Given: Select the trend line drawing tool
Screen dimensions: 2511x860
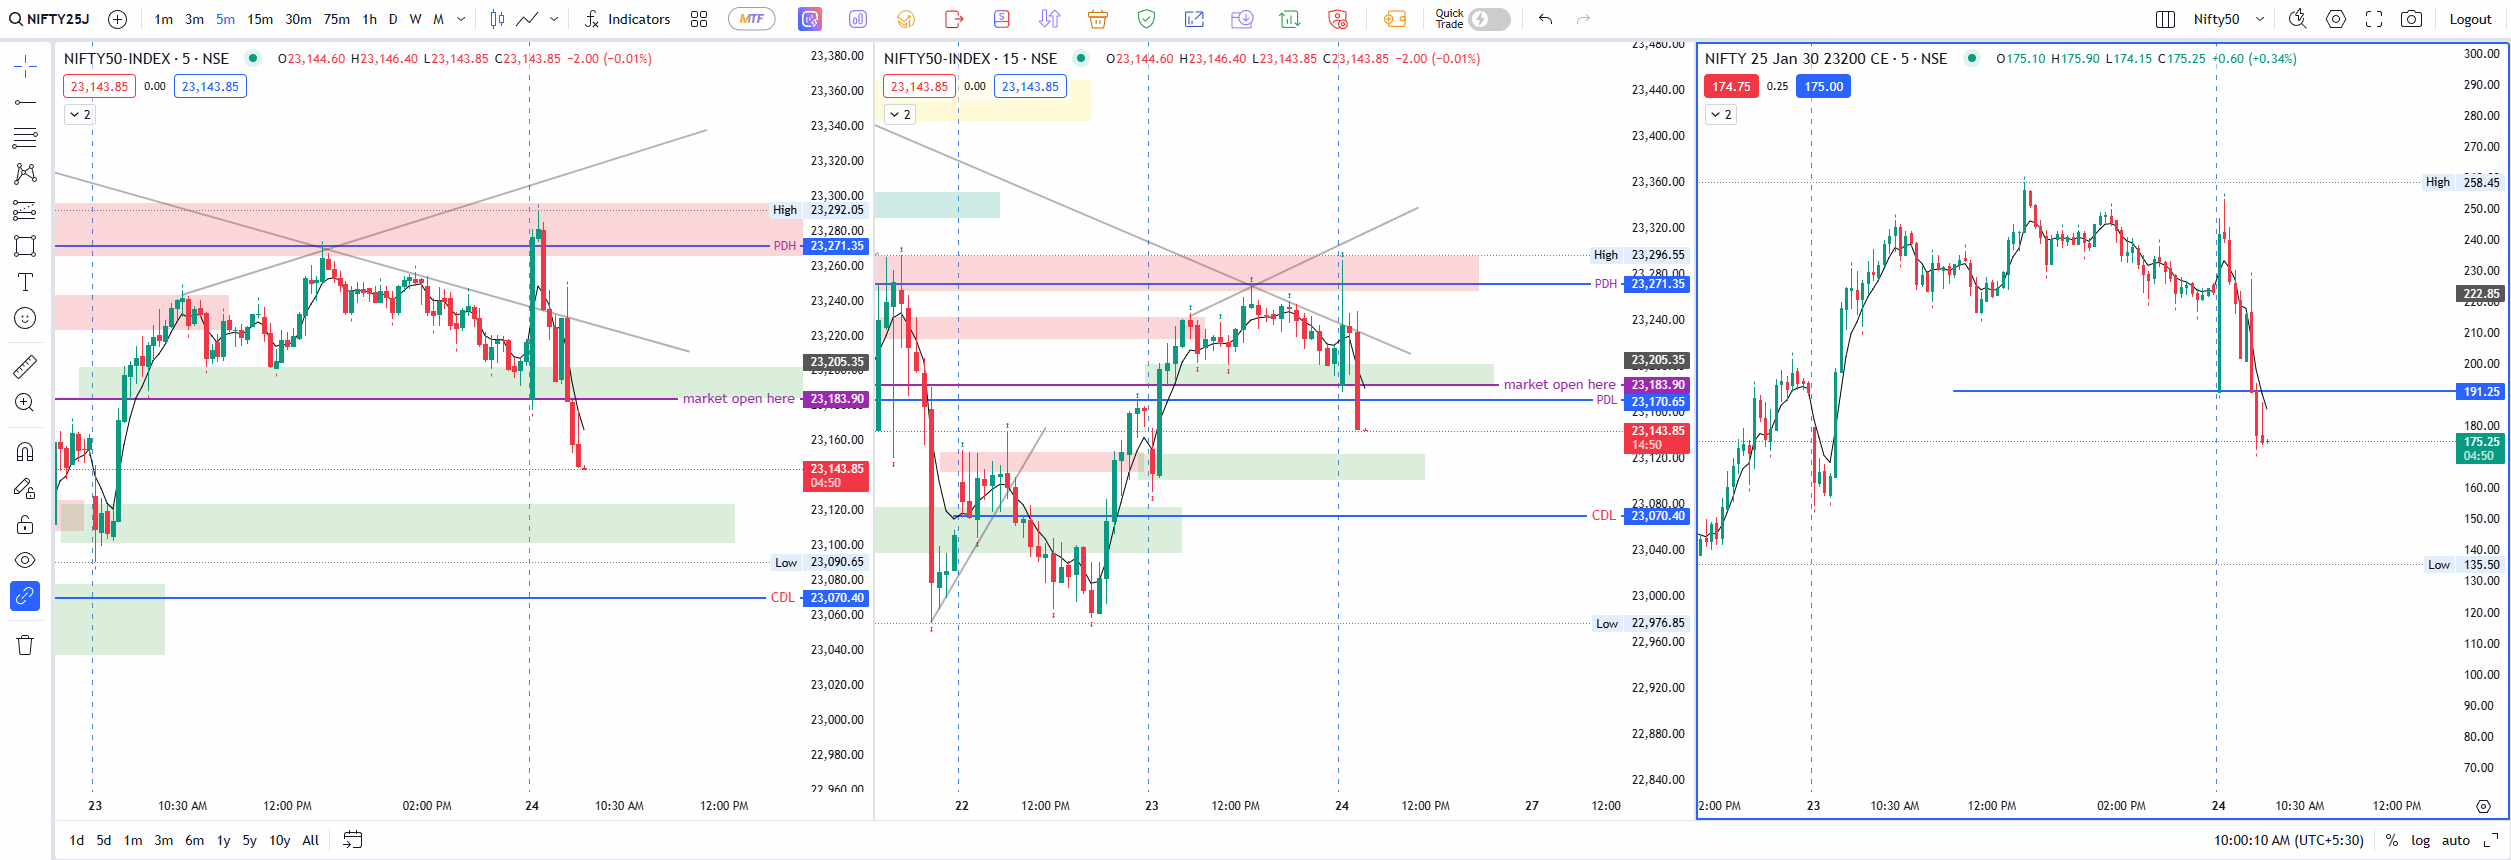Looking at the screenshot, I should (25, 102).
